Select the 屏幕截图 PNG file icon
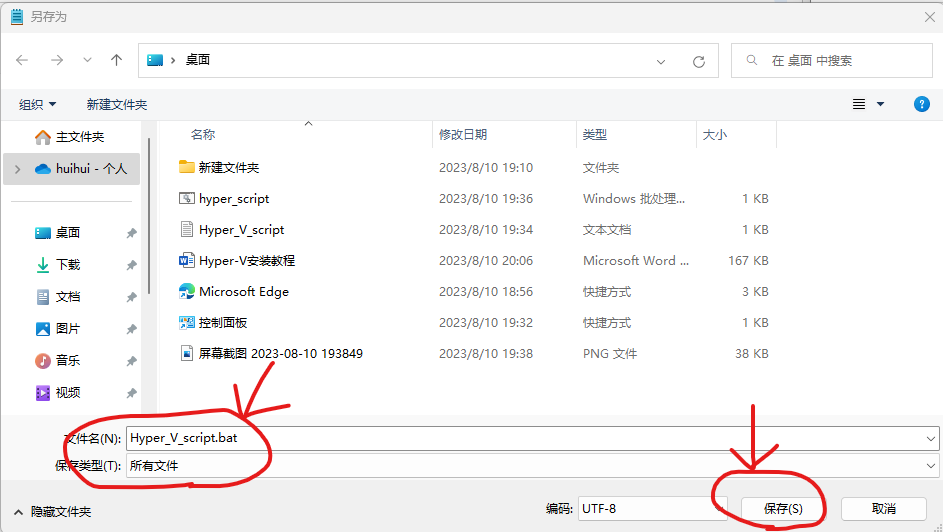 coord(186,353)
